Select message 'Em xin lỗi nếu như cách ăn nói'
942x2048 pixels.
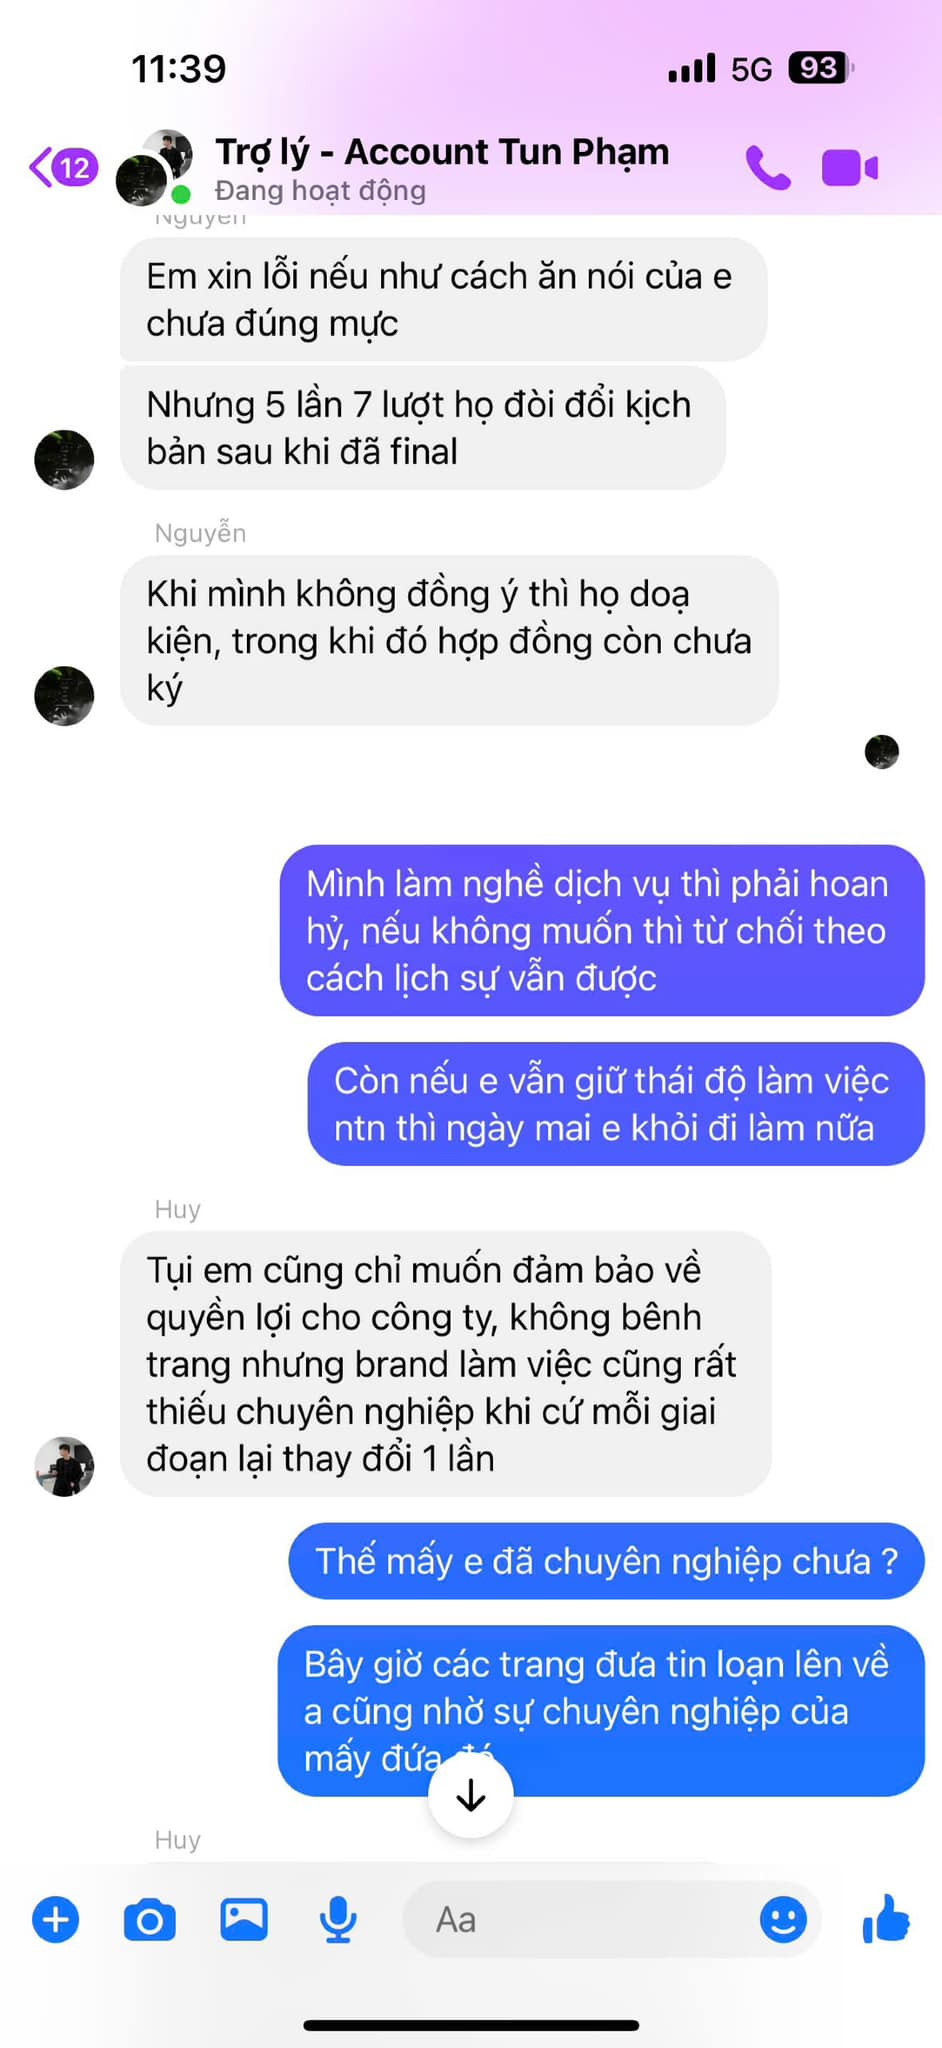pos(444,299)
